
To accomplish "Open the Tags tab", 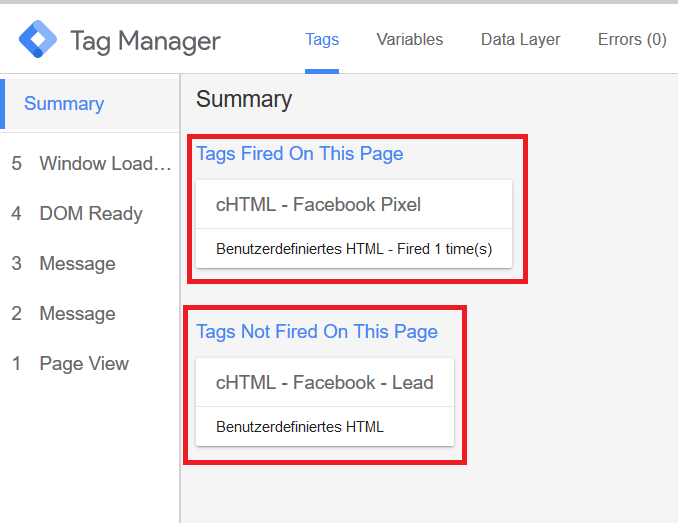I will tap(322, 39).
